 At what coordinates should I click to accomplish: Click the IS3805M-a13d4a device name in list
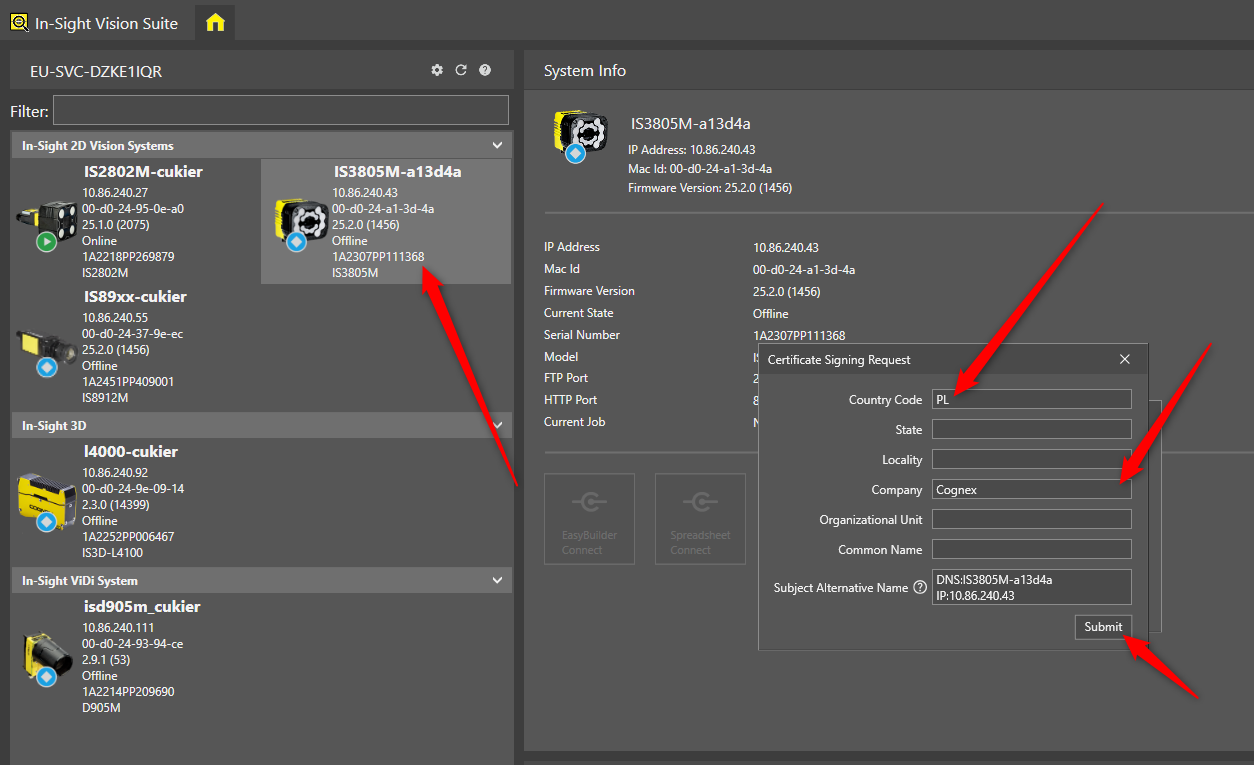(x=397, y=172)
